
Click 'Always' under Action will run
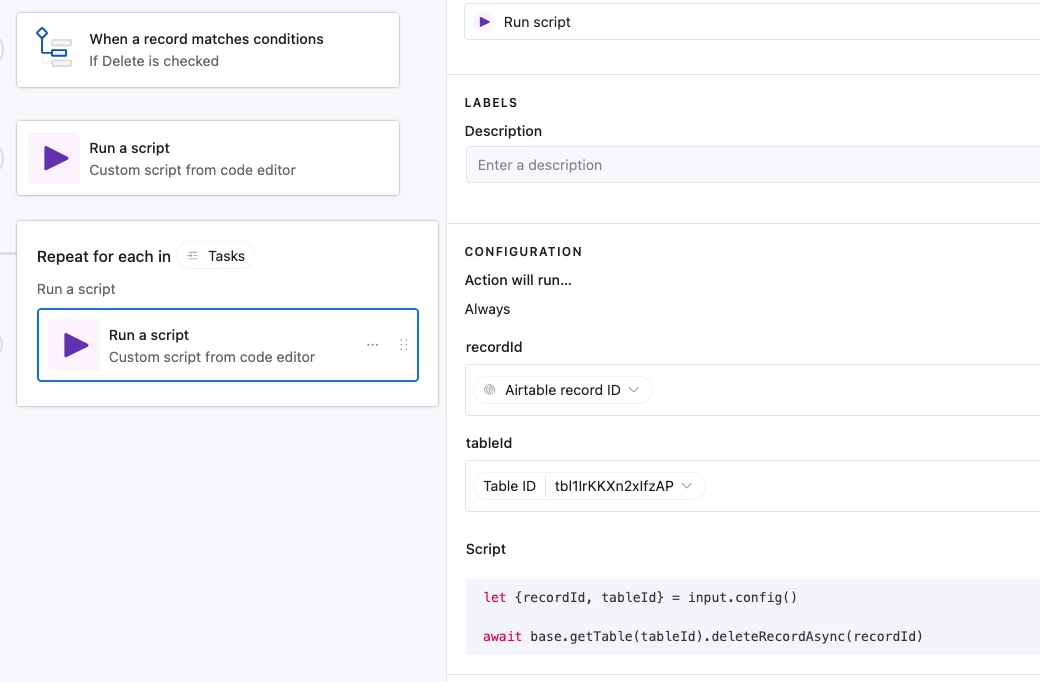pos(488,309)
